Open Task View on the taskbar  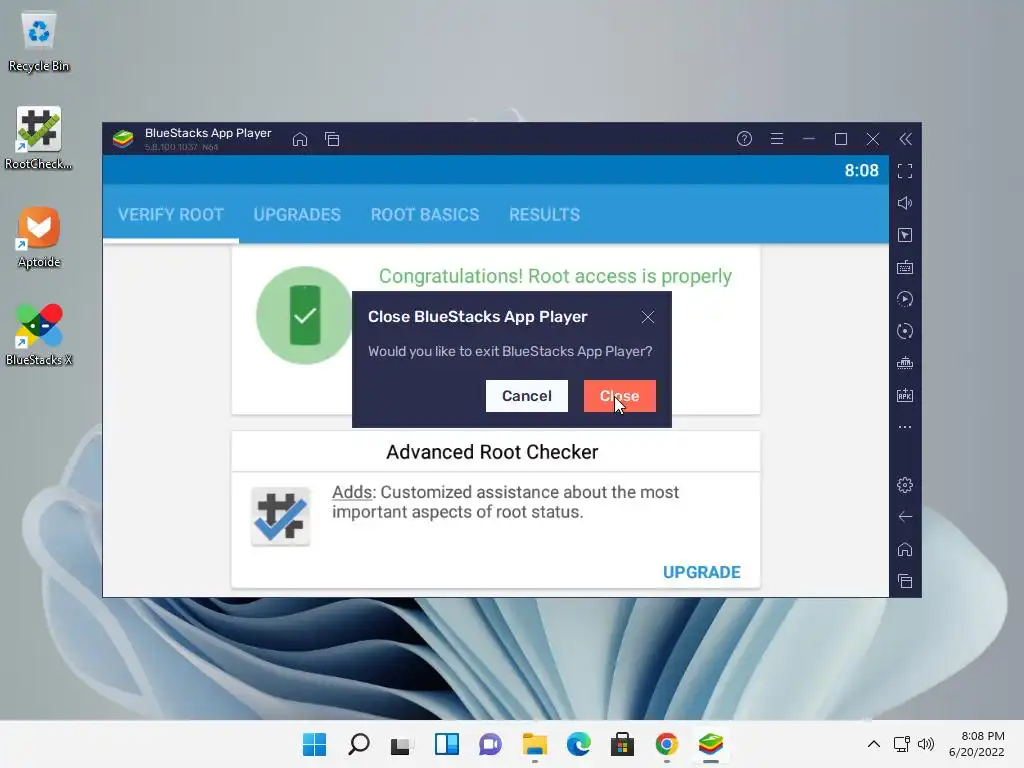coord(402,744)
